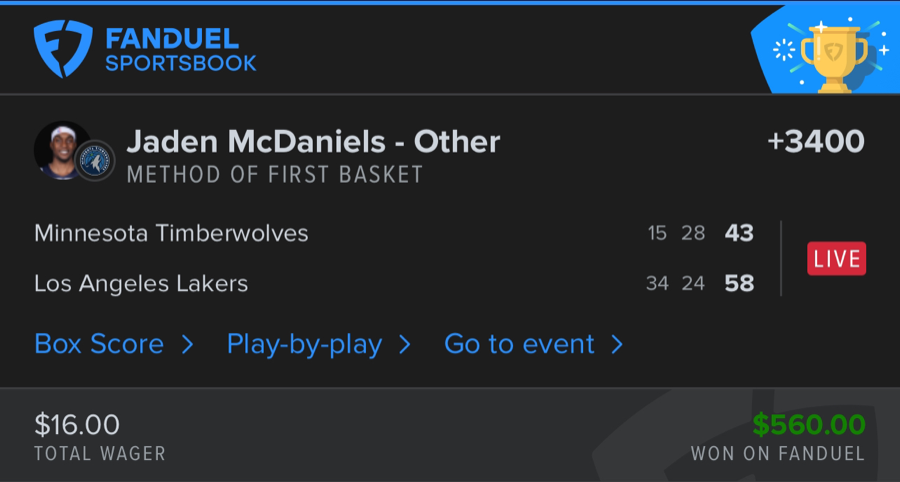Viewport: 900px width, 482px height.
Task: Open the Play-by-play link
Action: [x=304, y=344]
